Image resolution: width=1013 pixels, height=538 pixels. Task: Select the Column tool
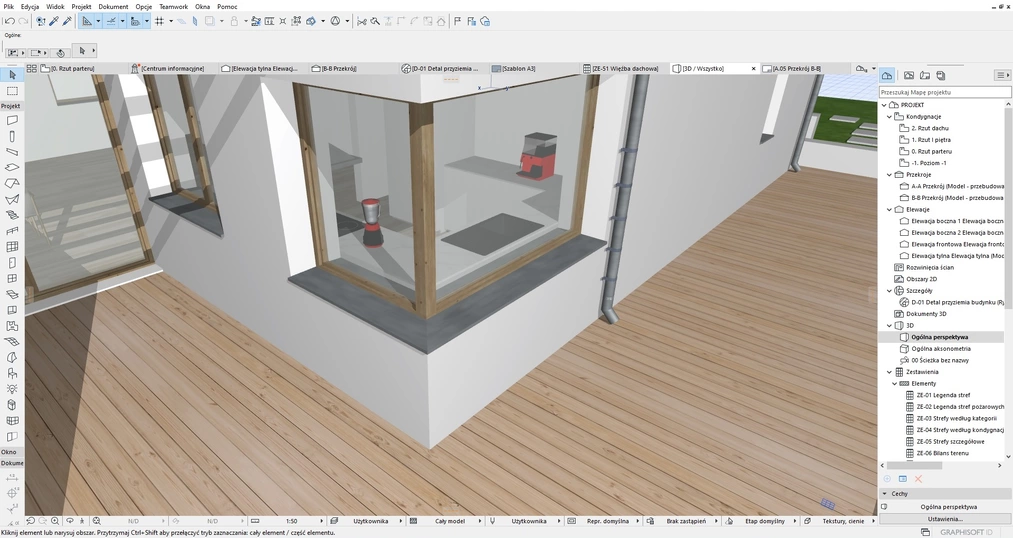(12, 136)
